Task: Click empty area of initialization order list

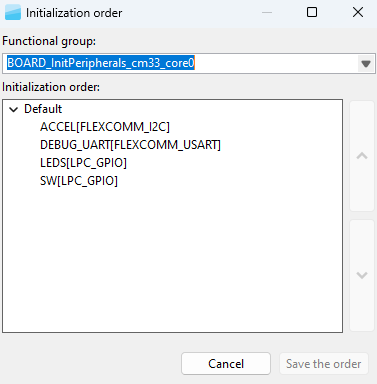Action: (x=172, y=260)
